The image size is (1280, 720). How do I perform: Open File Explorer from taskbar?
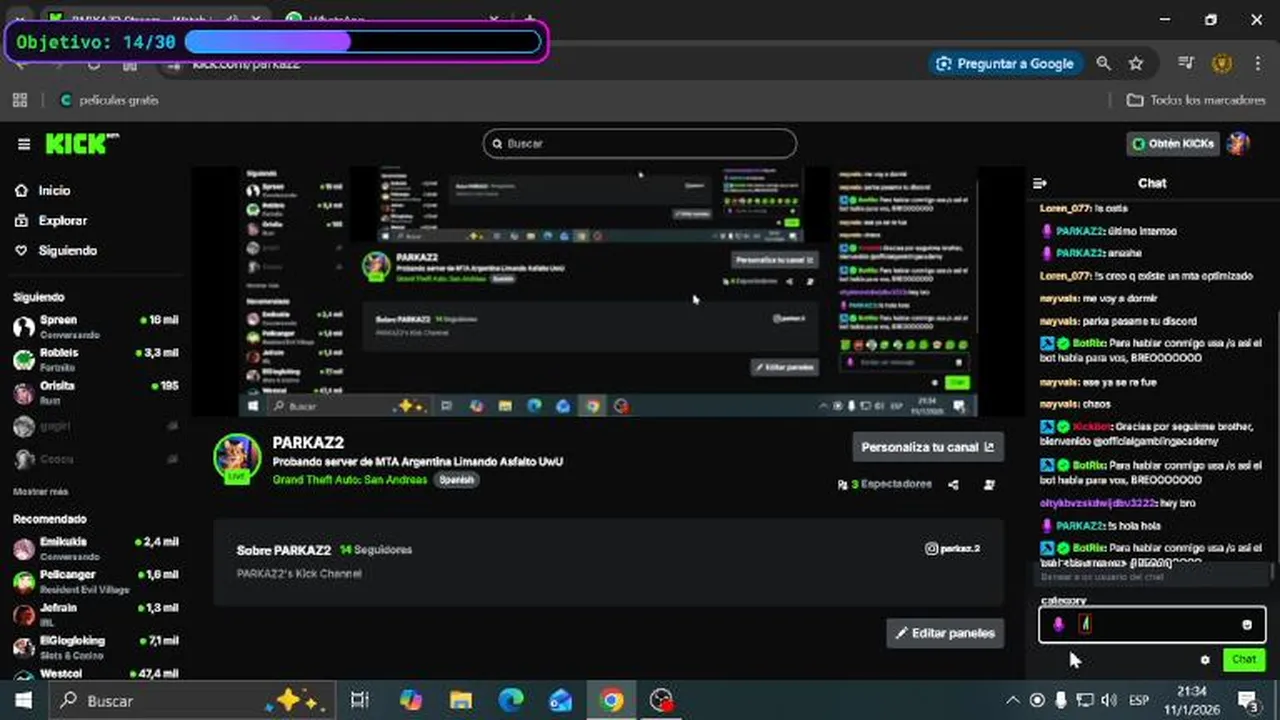pyautogui.click(x=460, y=701)
